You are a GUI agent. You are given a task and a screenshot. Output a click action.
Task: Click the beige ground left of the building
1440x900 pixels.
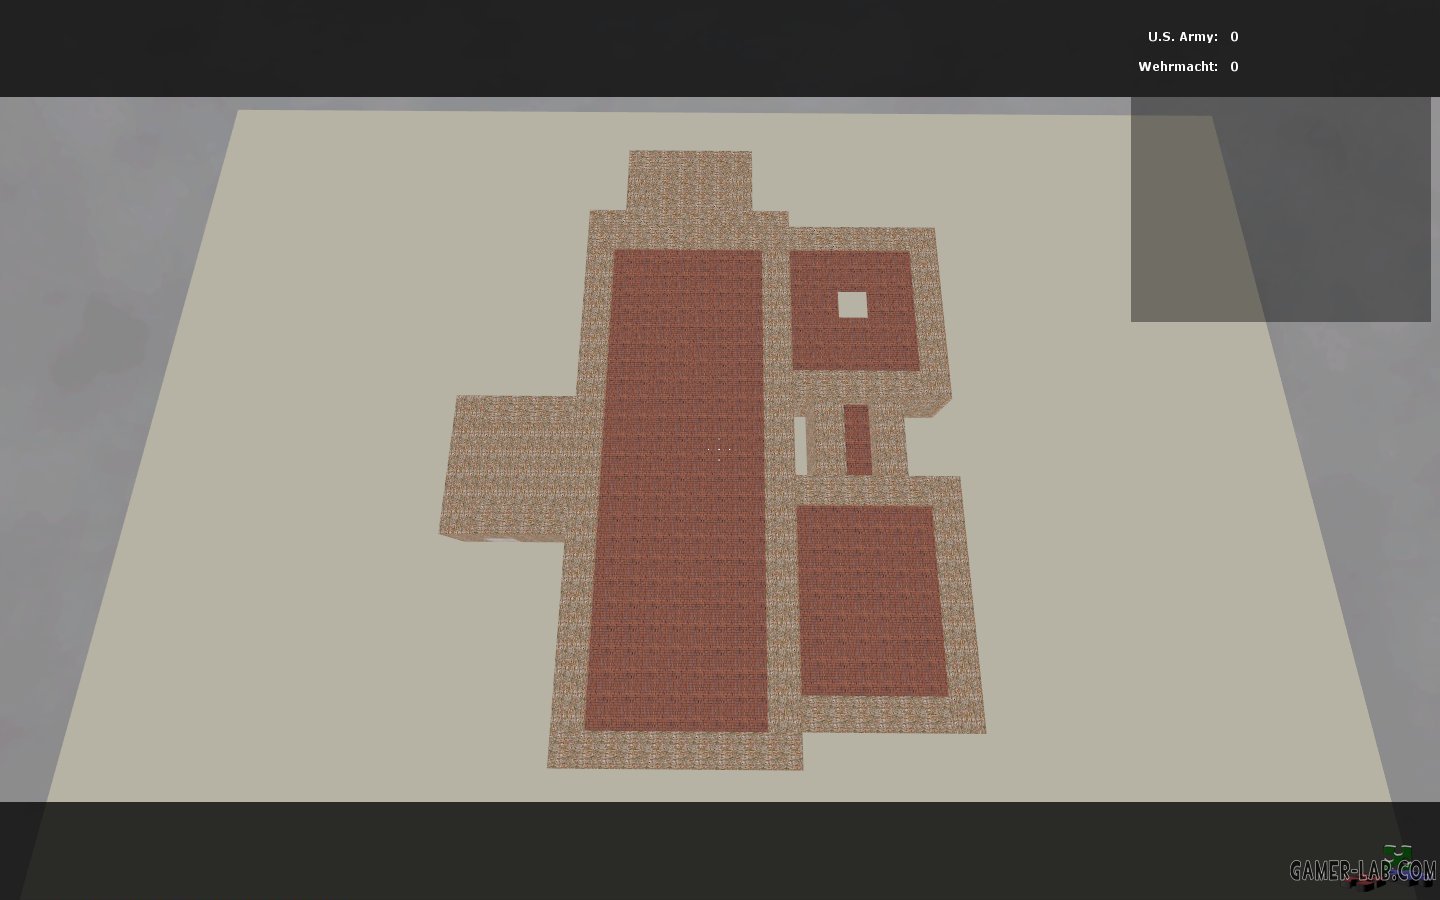[300, 500]
